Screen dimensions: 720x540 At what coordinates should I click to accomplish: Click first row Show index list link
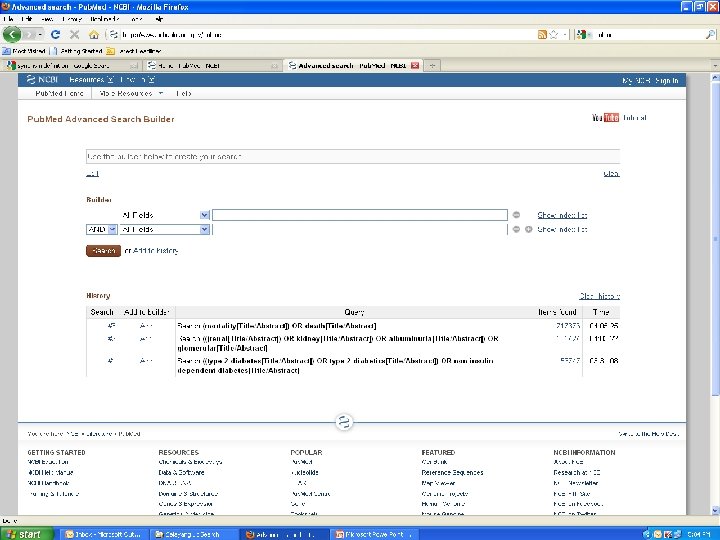coord(562,215)
